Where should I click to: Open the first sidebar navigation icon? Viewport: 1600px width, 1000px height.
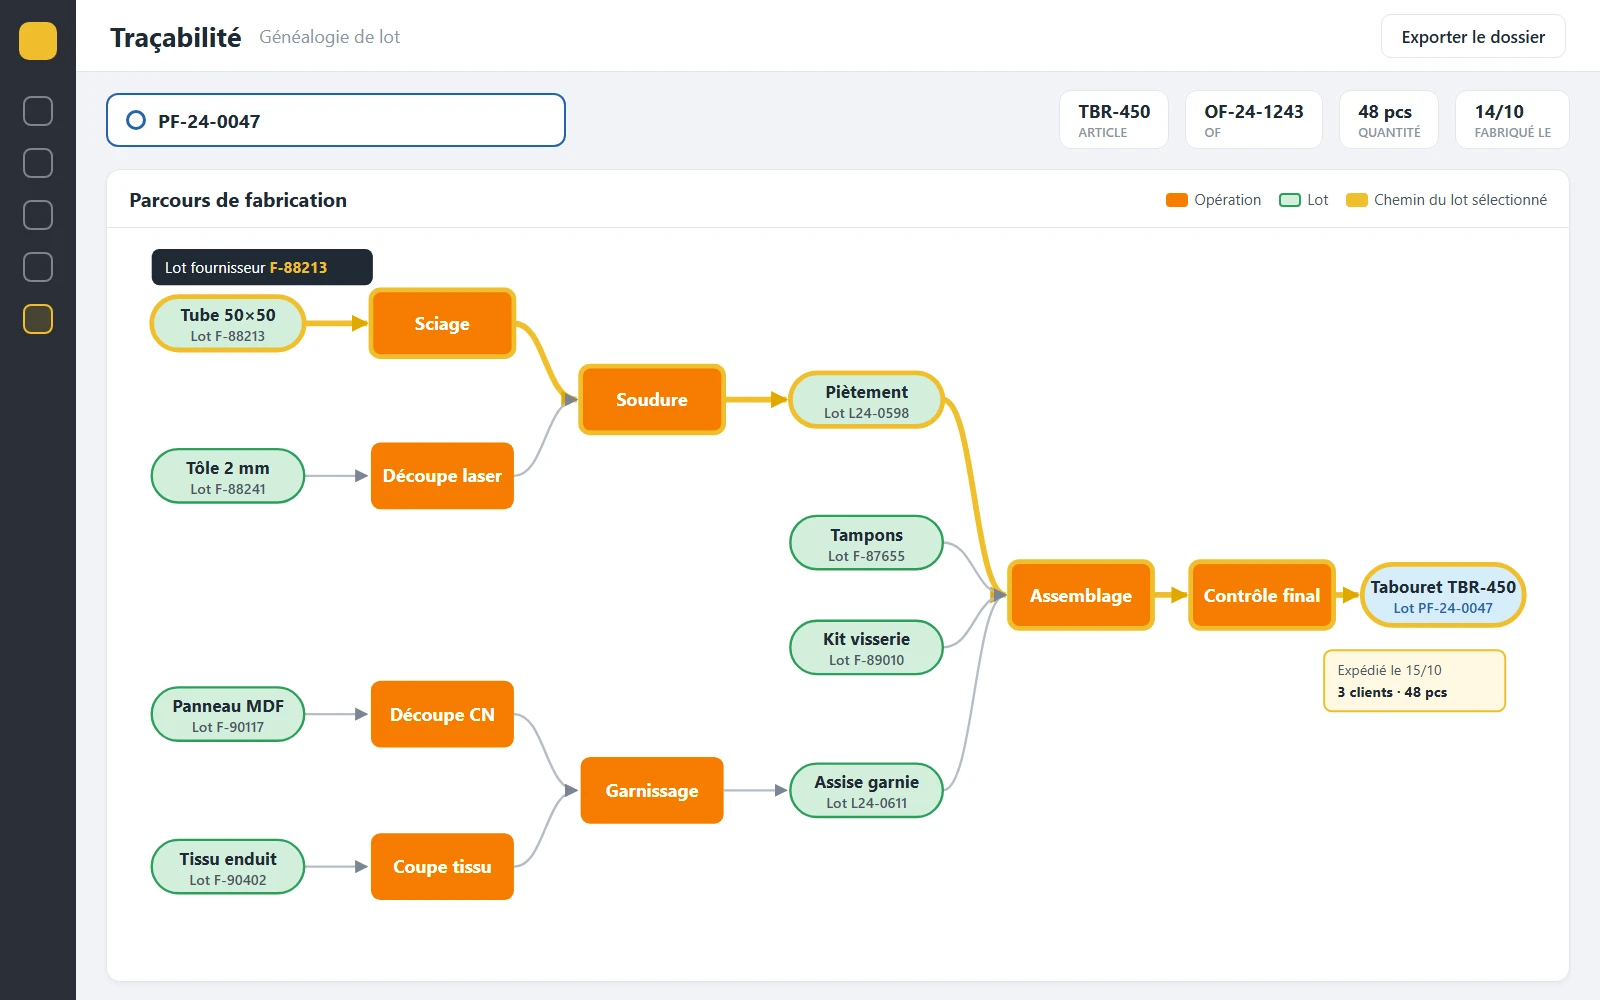point(38,111)
